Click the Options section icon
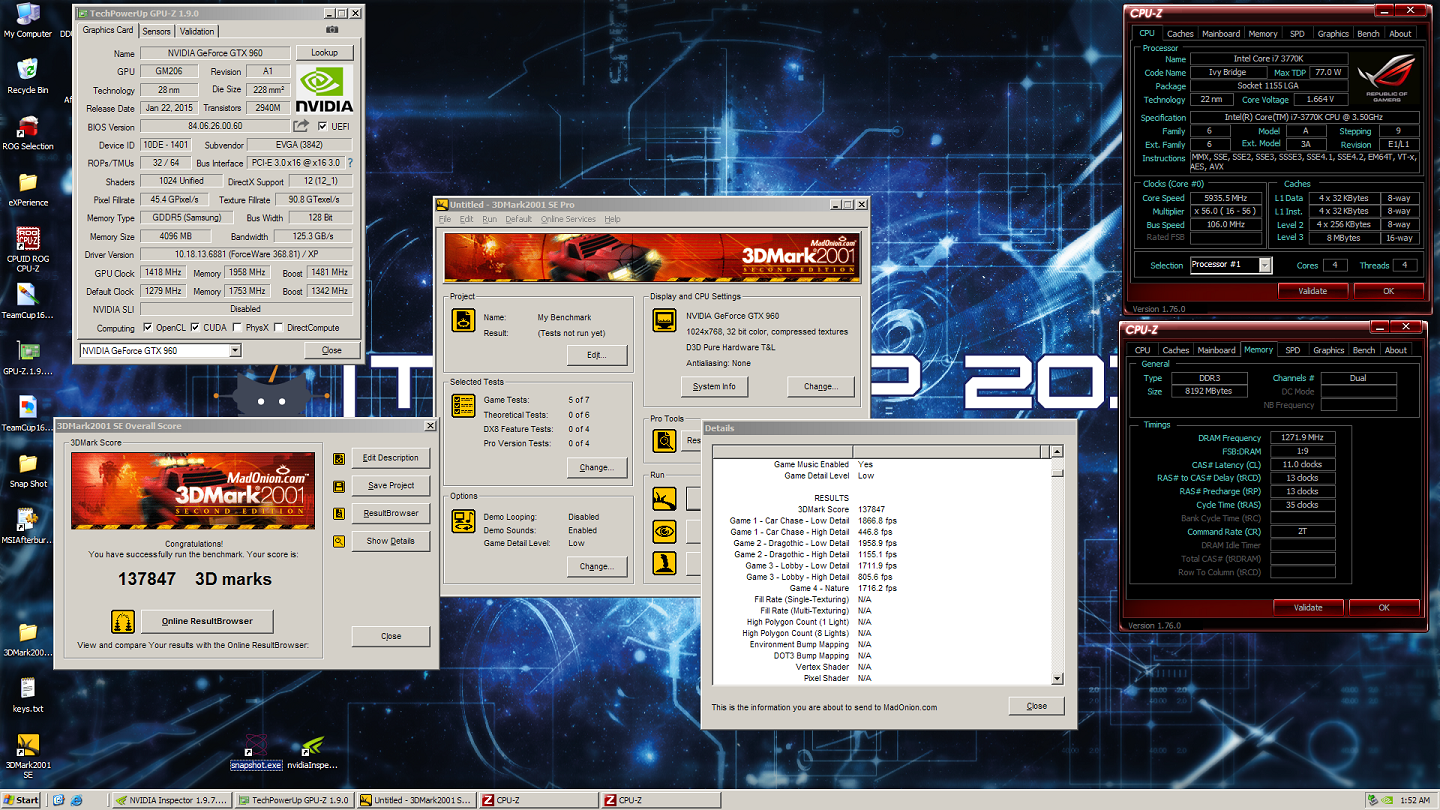 (x=463, y=521)
